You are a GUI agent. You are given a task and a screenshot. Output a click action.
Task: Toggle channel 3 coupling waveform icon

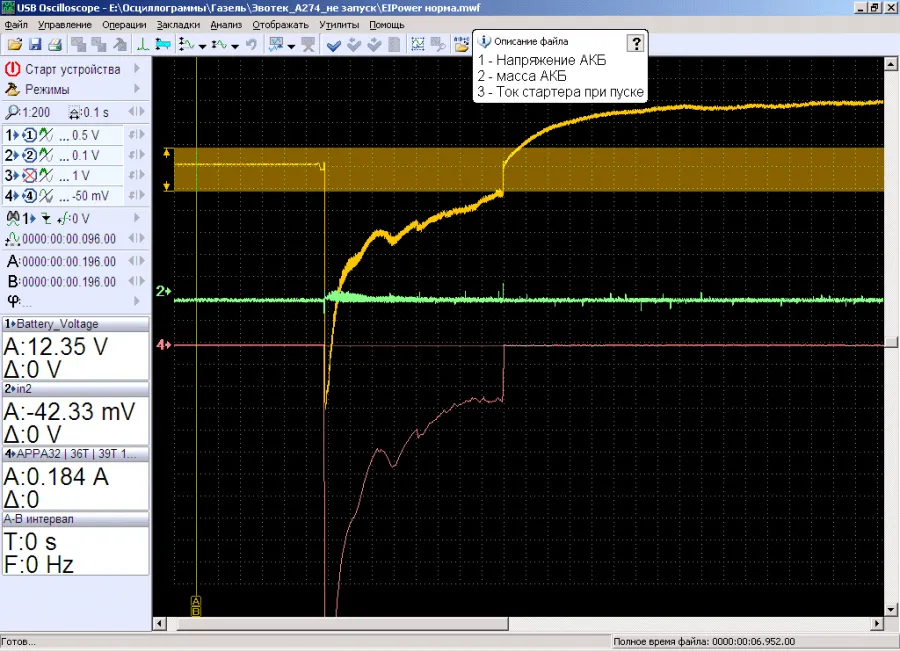46,176
